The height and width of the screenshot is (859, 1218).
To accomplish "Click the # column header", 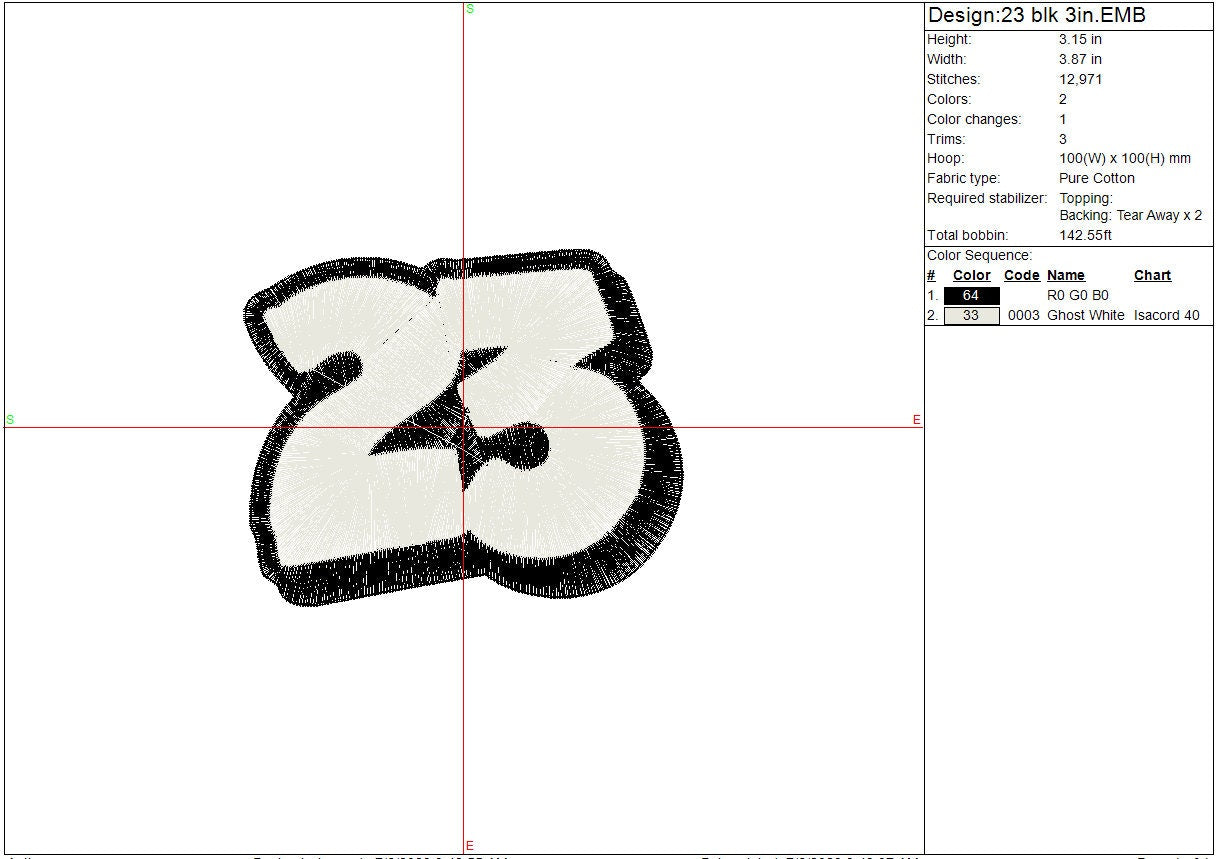I will (x=931, y=276).
